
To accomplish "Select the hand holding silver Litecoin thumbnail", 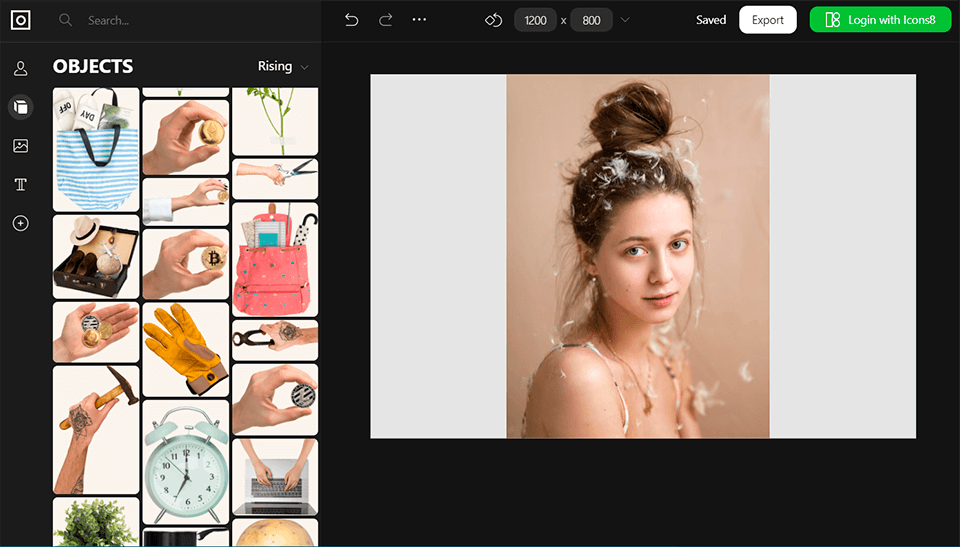I will pos(275,399).
